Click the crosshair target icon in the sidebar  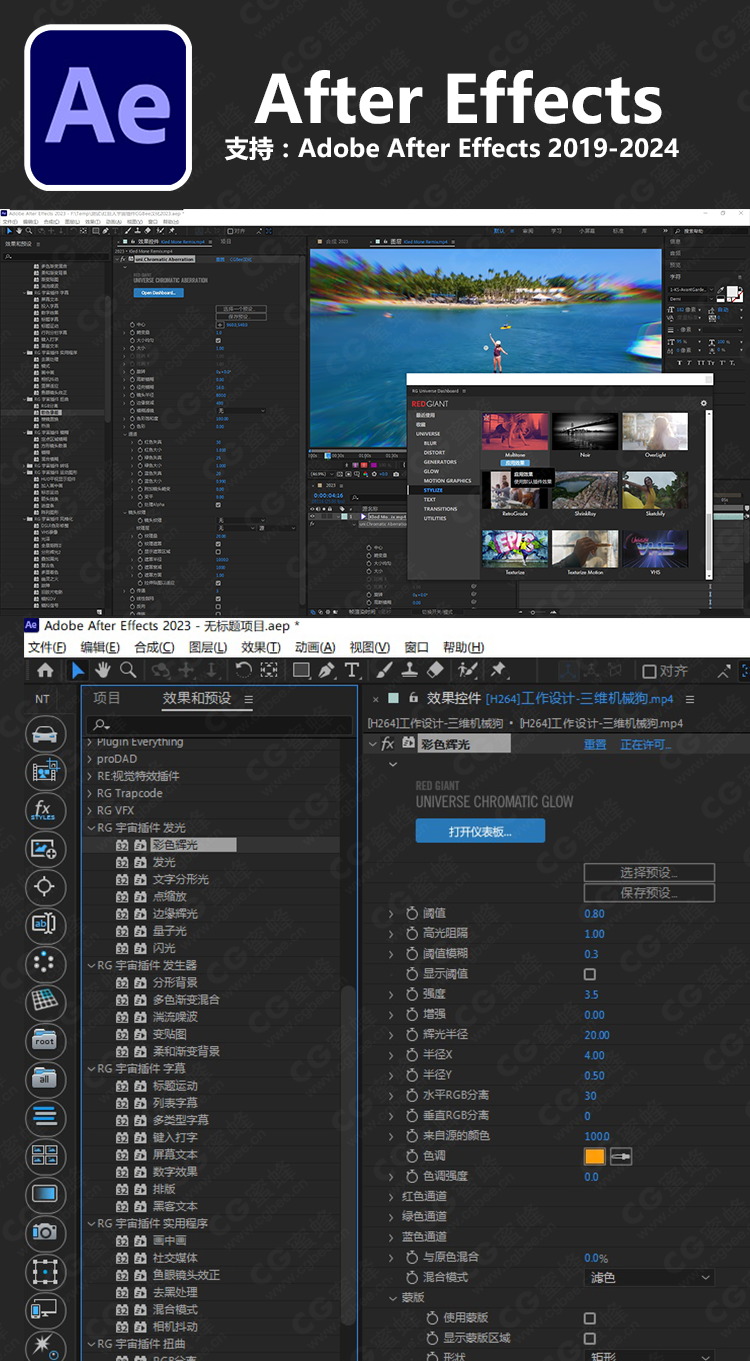click(x=43, y=887)
